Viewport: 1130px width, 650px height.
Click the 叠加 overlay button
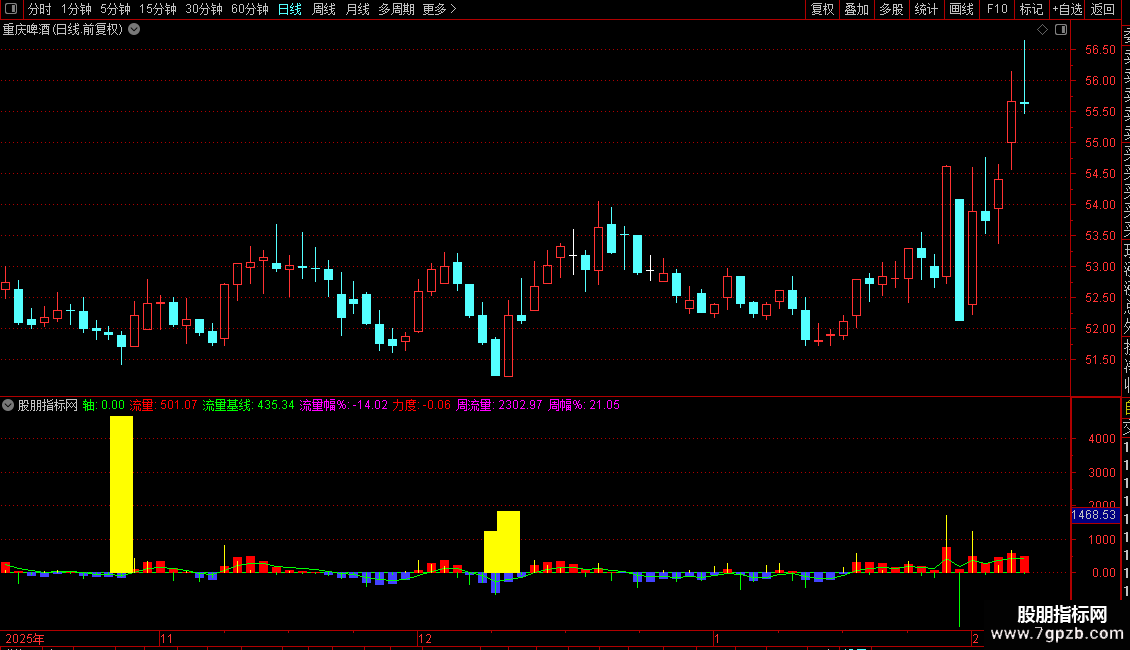click(856, 9)
